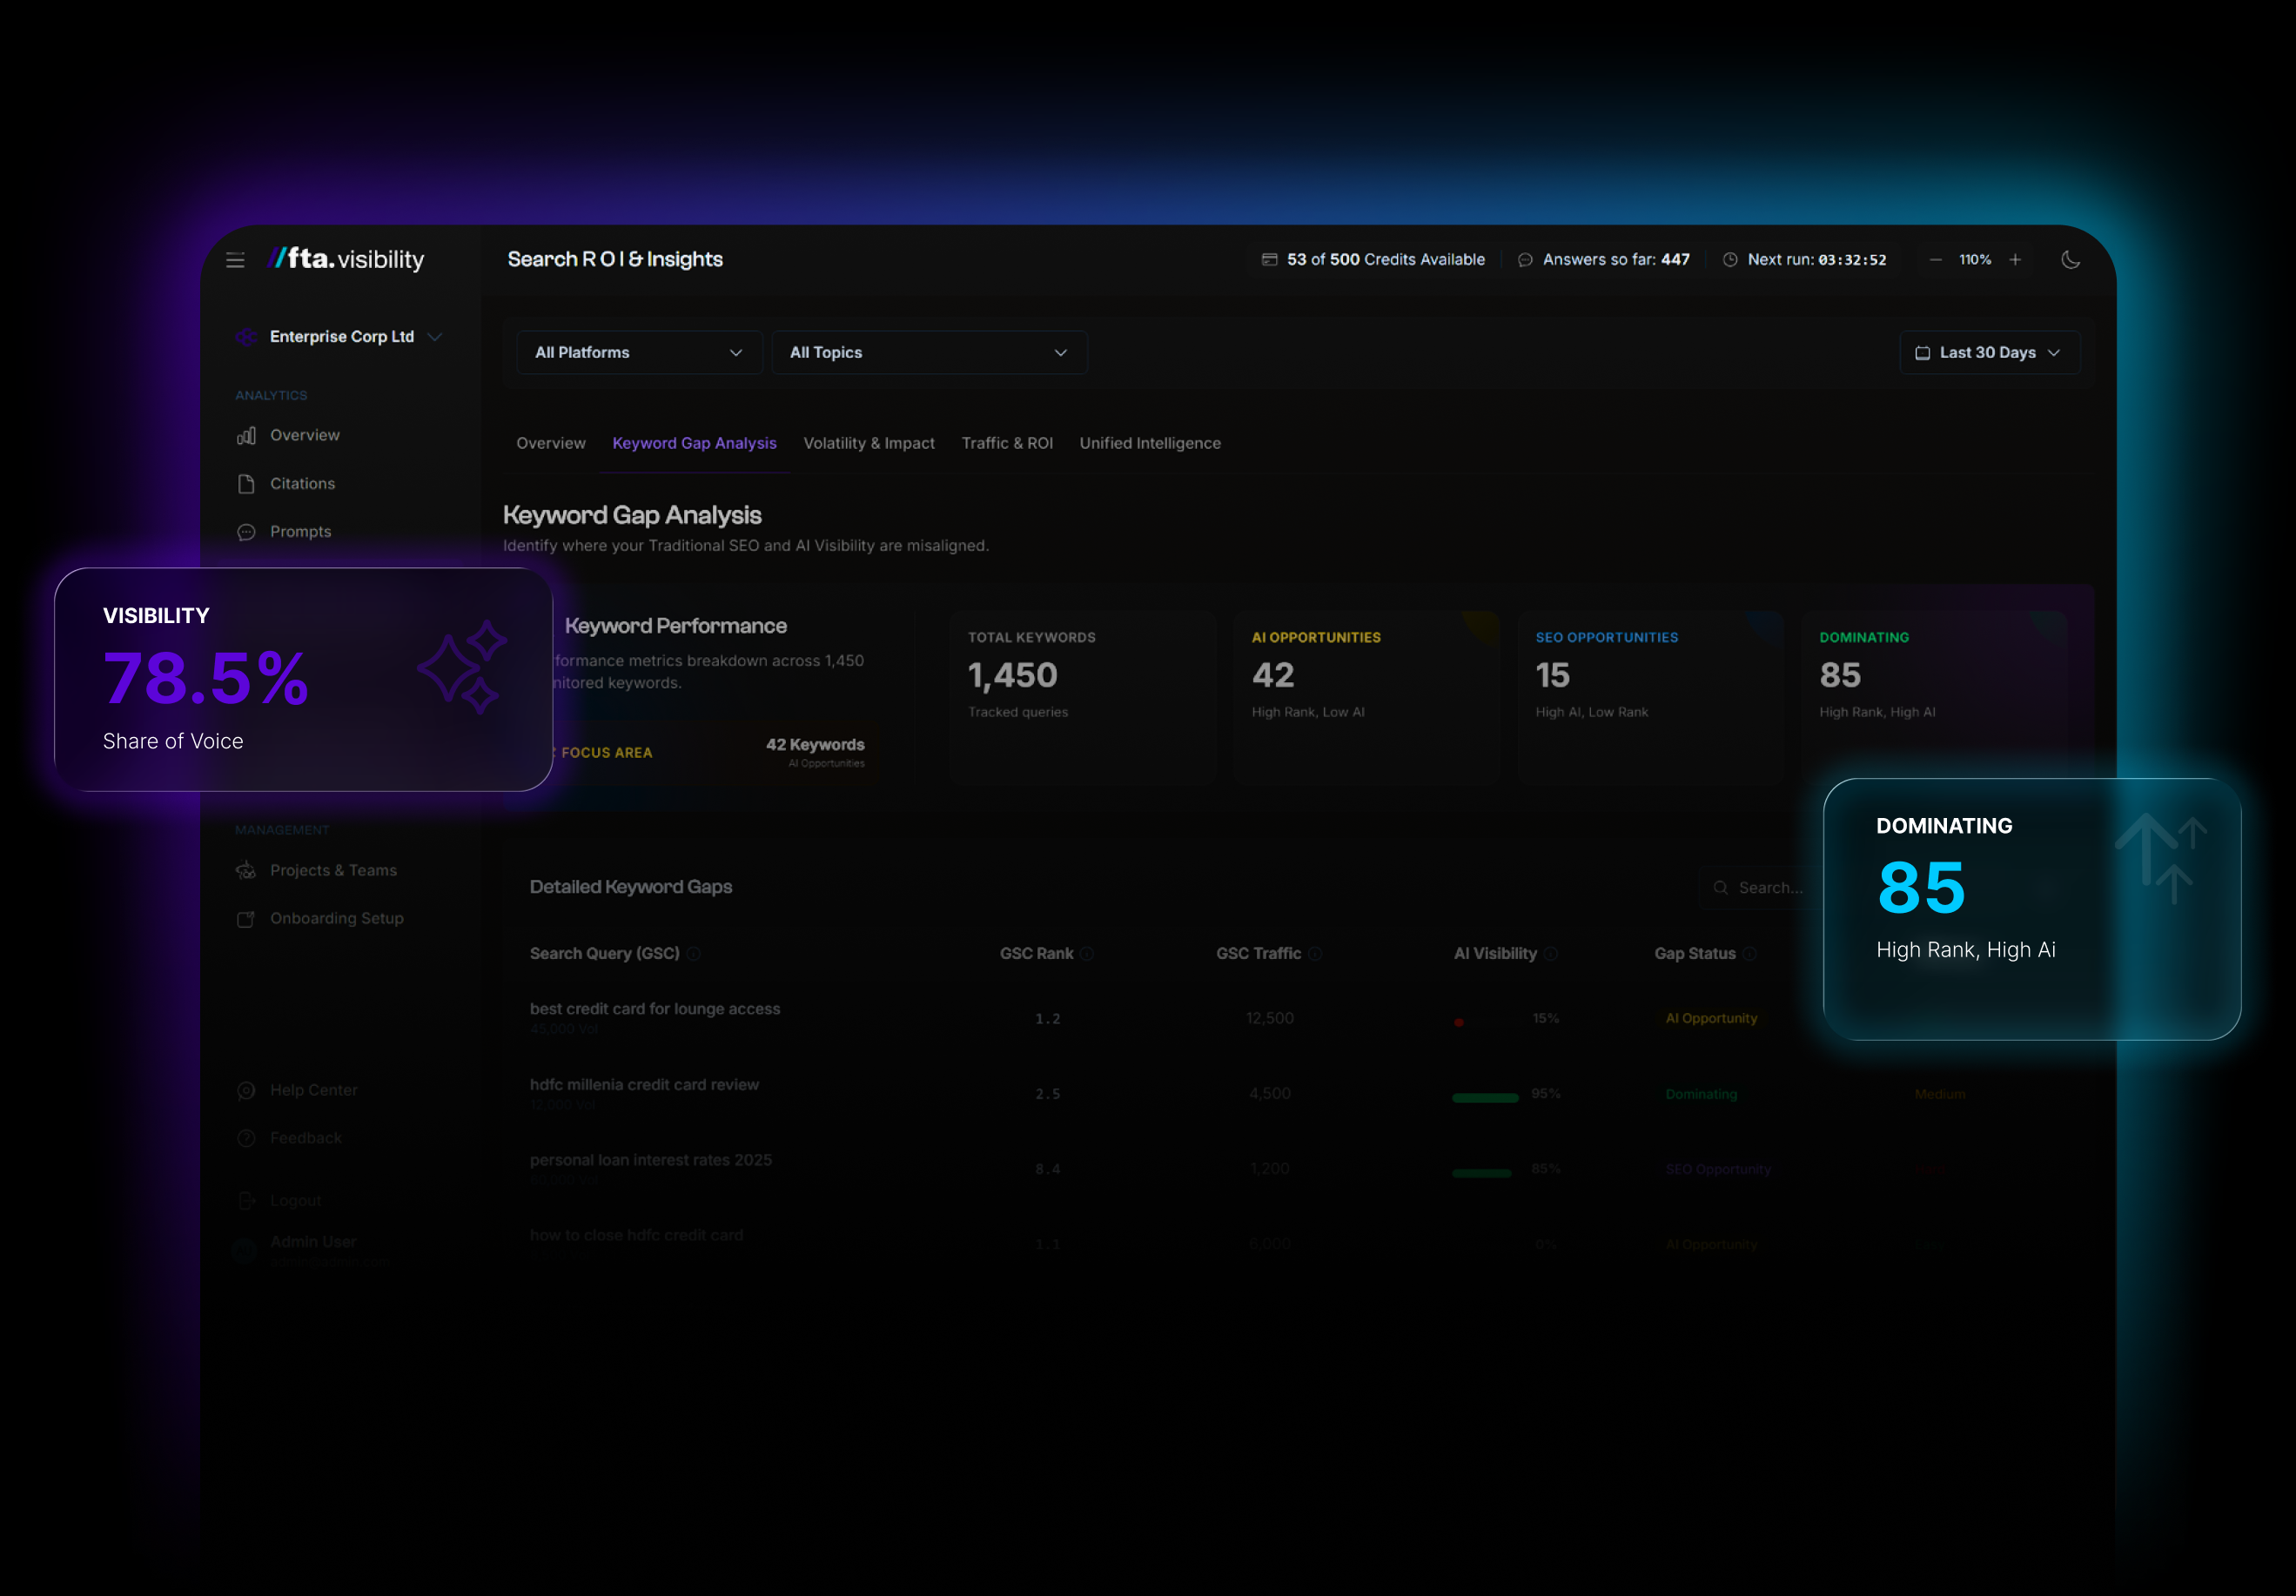Click the Help Center icon
This screenshot has width=2296, height=1596.
246,1091
